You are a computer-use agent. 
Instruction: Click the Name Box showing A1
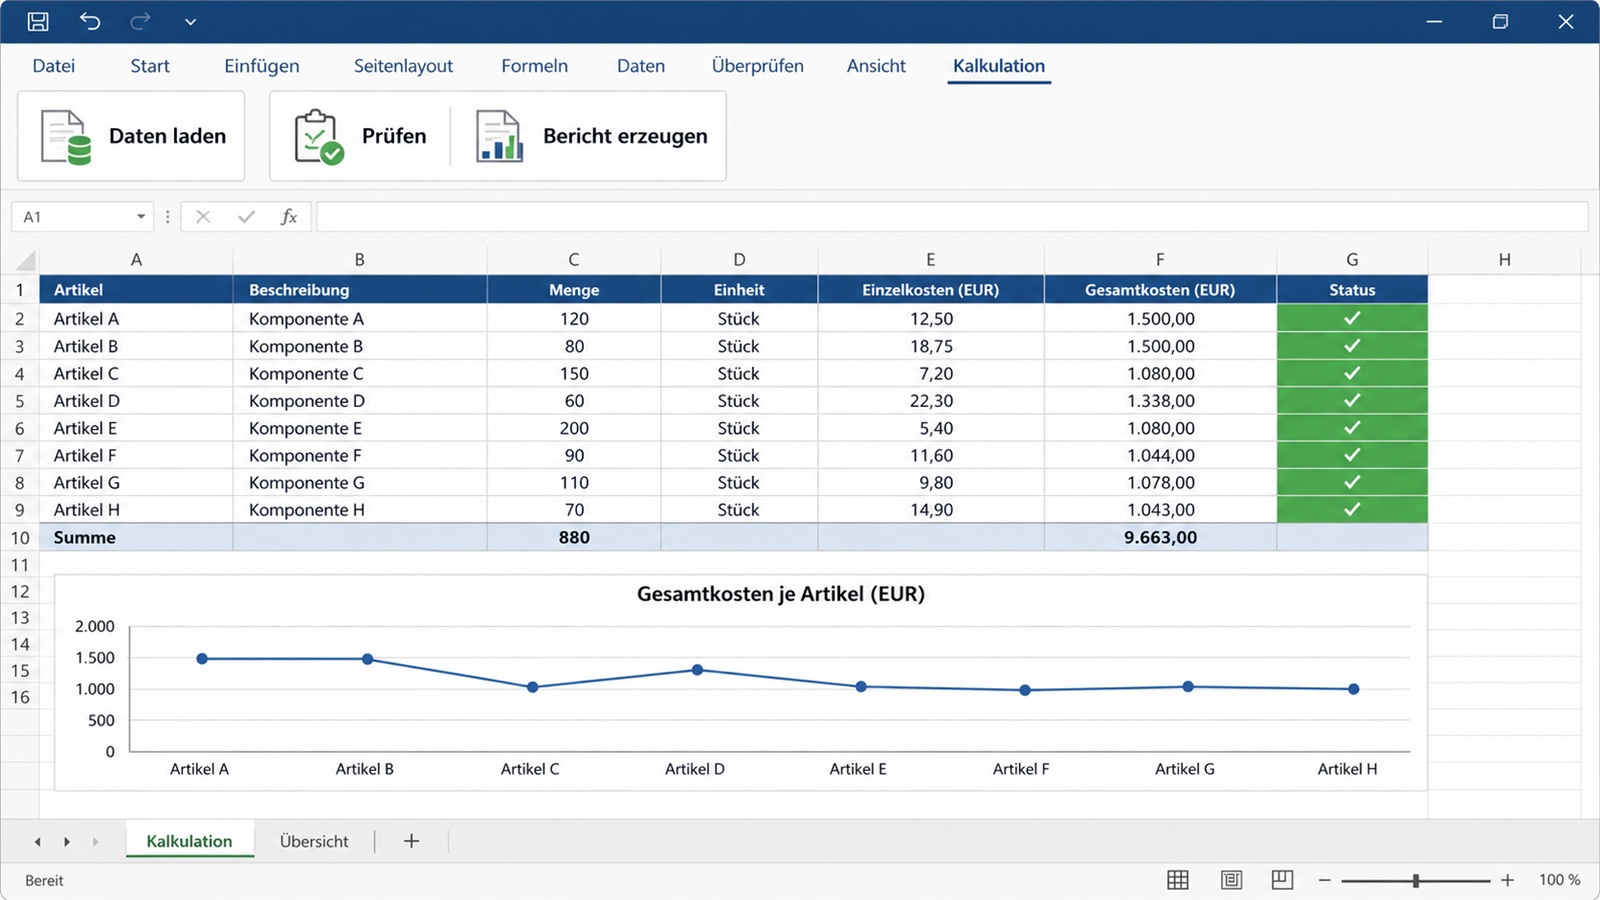[x=80, y=217]
